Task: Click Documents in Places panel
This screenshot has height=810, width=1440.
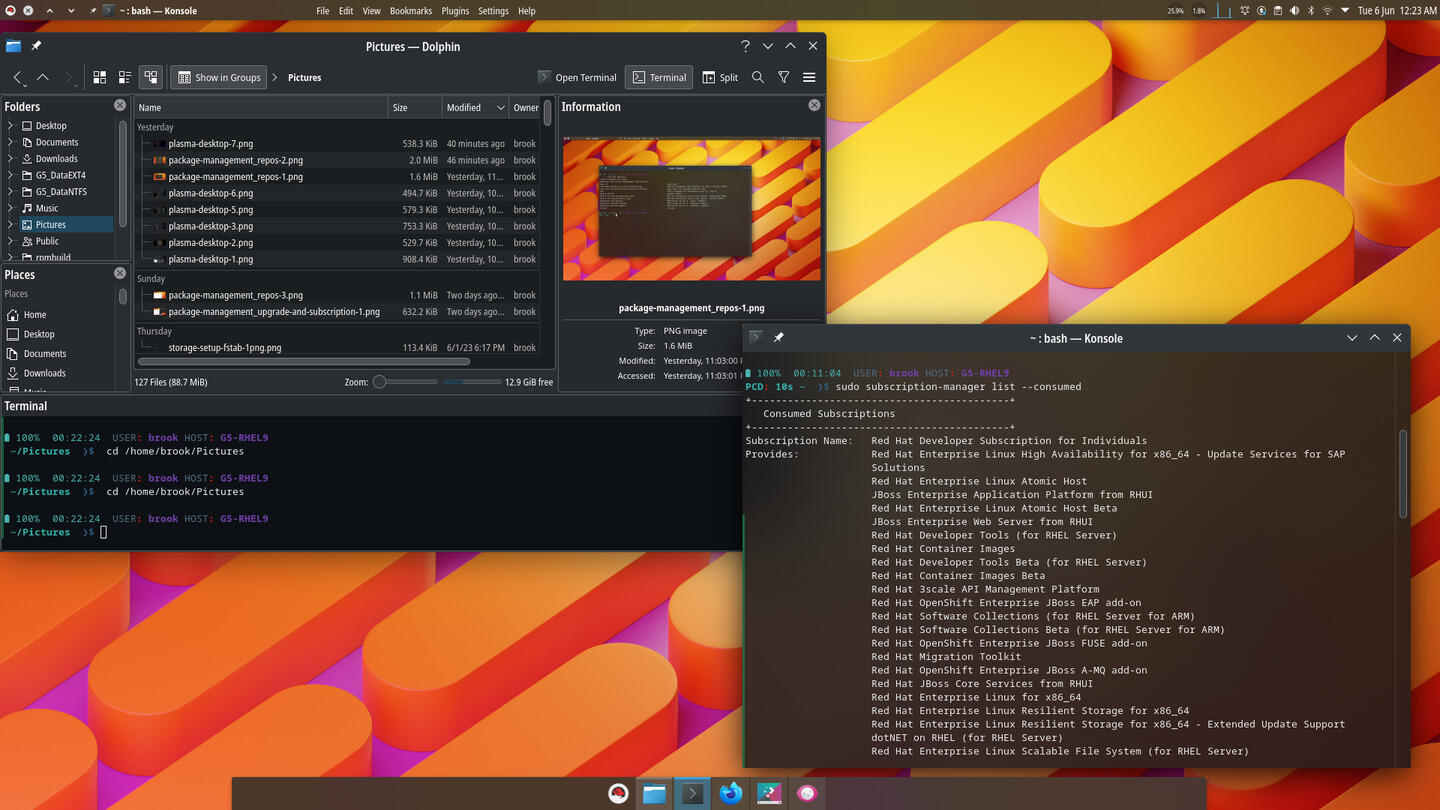Action: (45, 353)
